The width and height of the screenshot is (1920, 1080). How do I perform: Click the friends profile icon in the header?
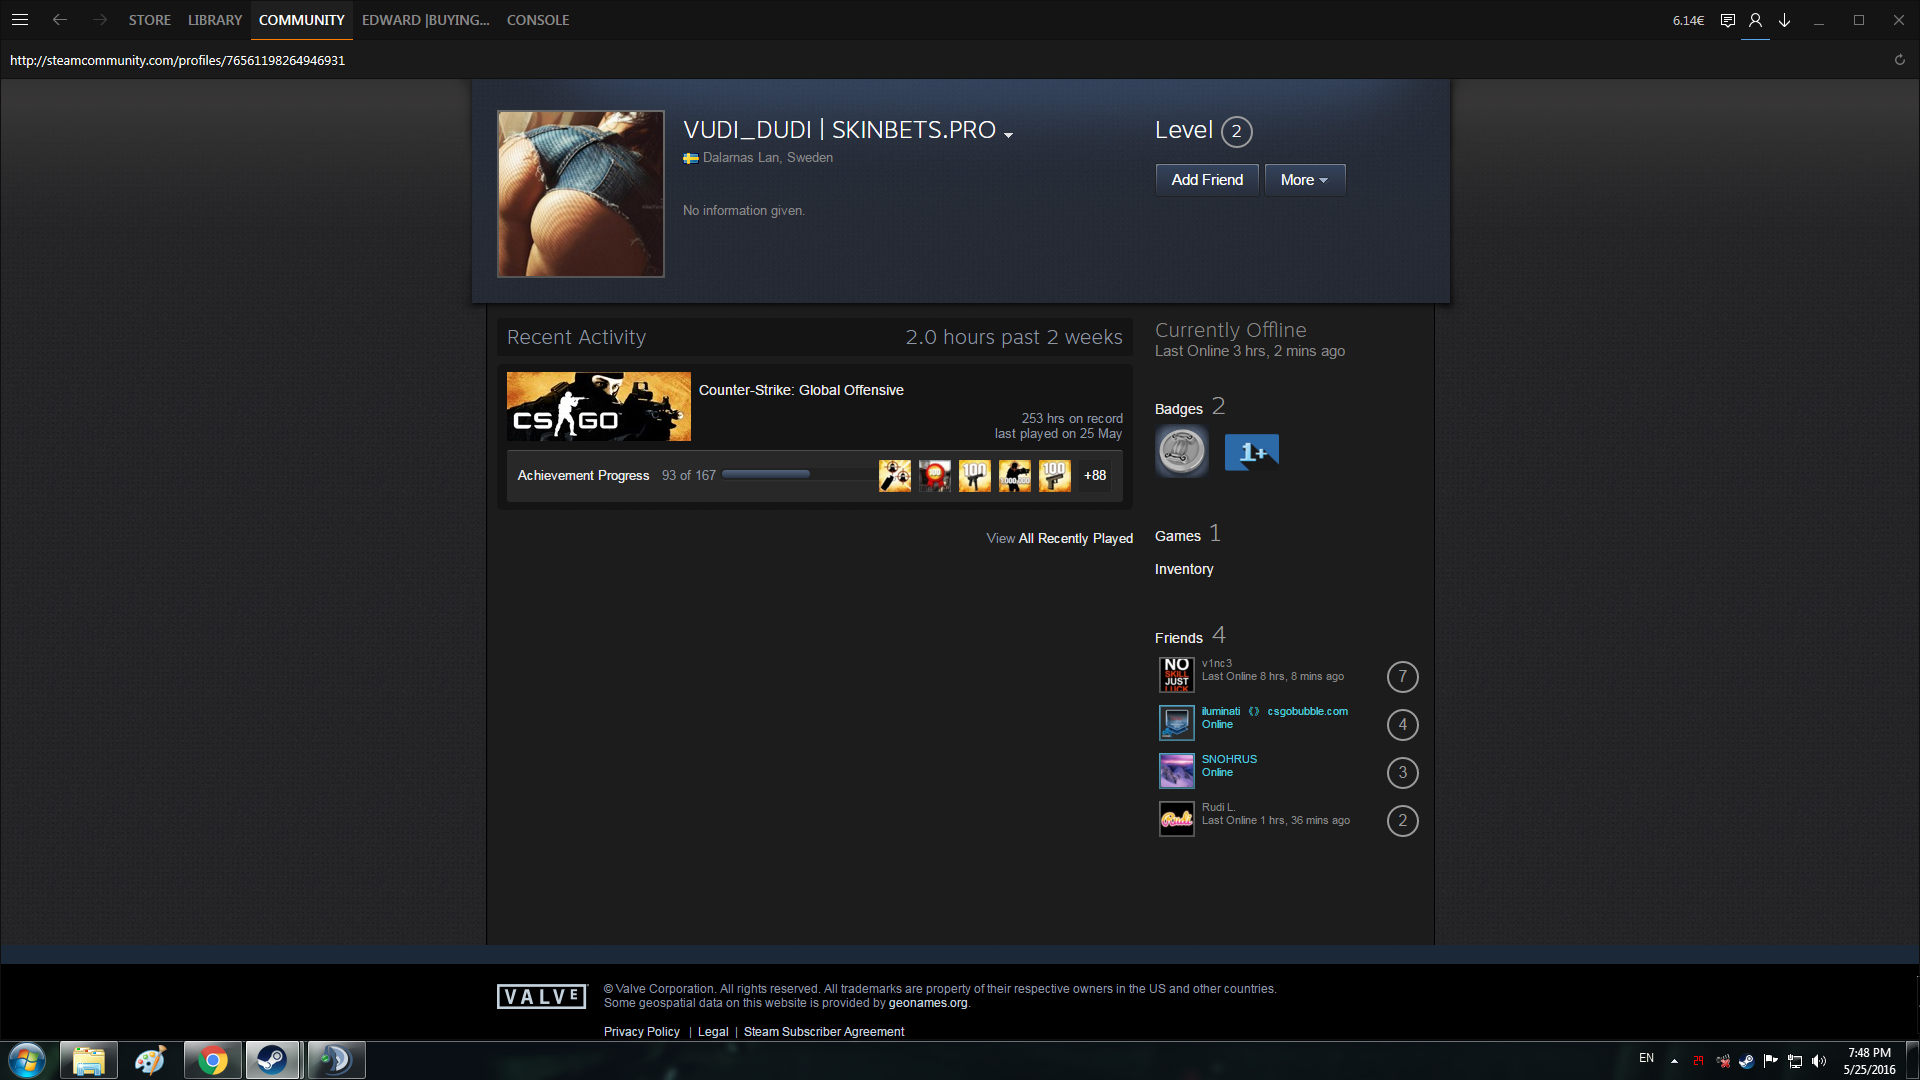coord(1755,20)
